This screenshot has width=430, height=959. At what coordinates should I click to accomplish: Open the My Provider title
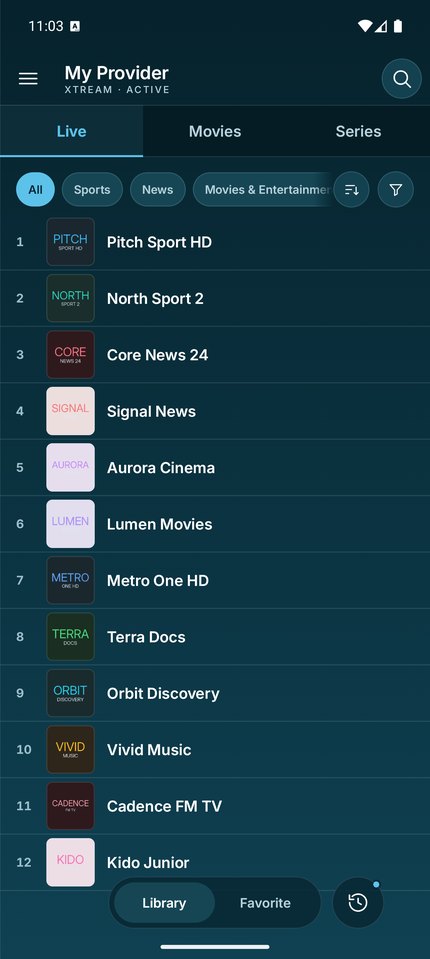(116, 73)
